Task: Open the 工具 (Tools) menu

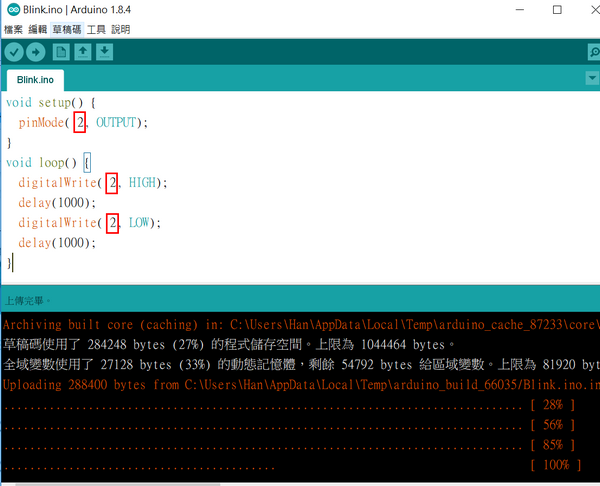Action: coord(96,29)
